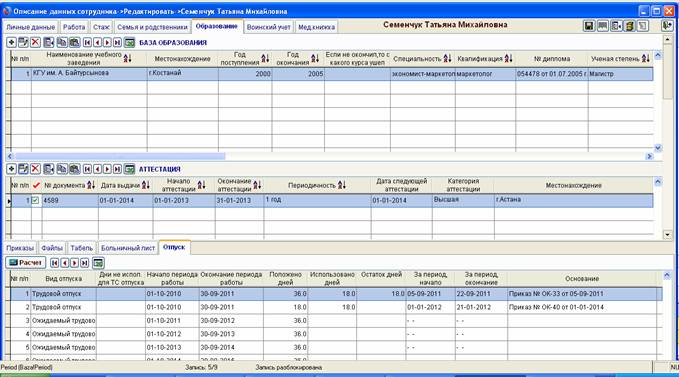Screen dimensions: 679x377
Task: Go to next record in БАЗА ОБРАЗОВАНИЯ
Action: [x=107, y=42]
